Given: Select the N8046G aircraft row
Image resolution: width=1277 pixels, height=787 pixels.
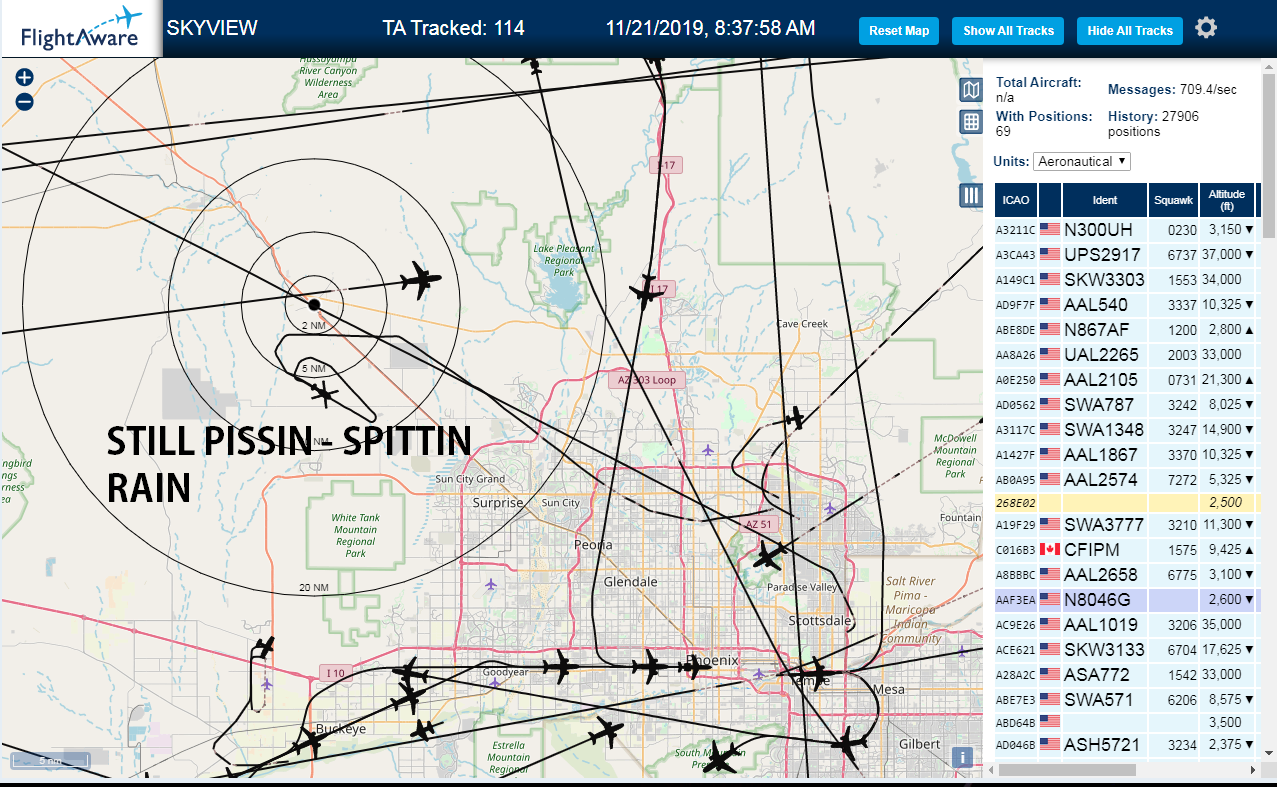Looking at the screenshot, I should click(1127, 599).
